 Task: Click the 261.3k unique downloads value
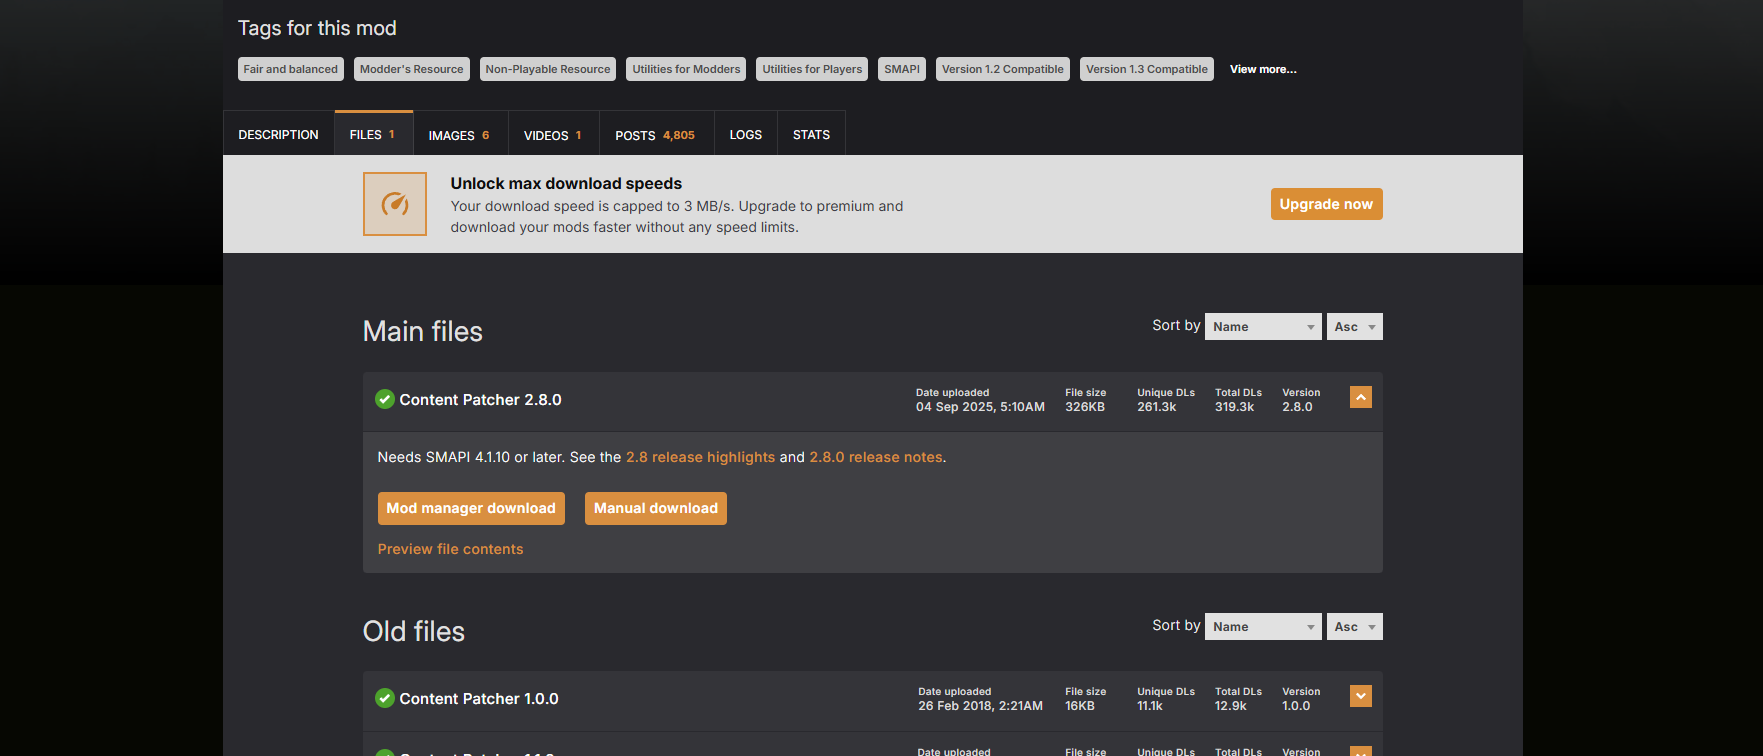coord(1157,407)
